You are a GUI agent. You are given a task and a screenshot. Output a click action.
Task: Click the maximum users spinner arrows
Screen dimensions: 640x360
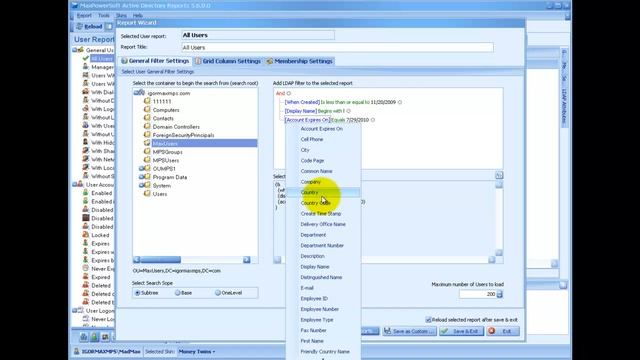tap(500, 294)
